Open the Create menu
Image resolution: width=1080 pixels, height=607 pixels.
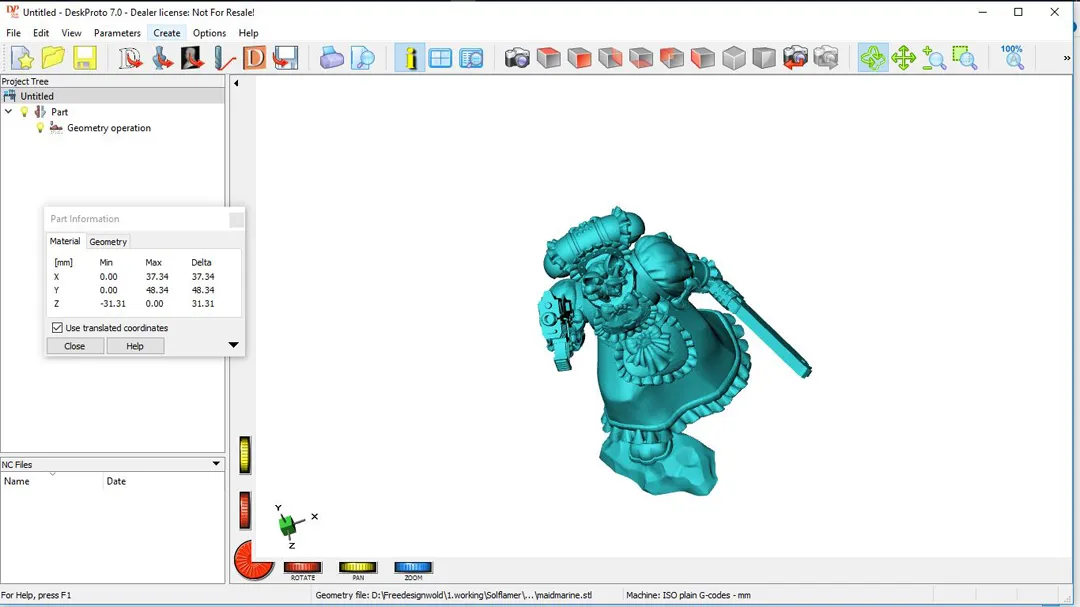pos(167,33)
